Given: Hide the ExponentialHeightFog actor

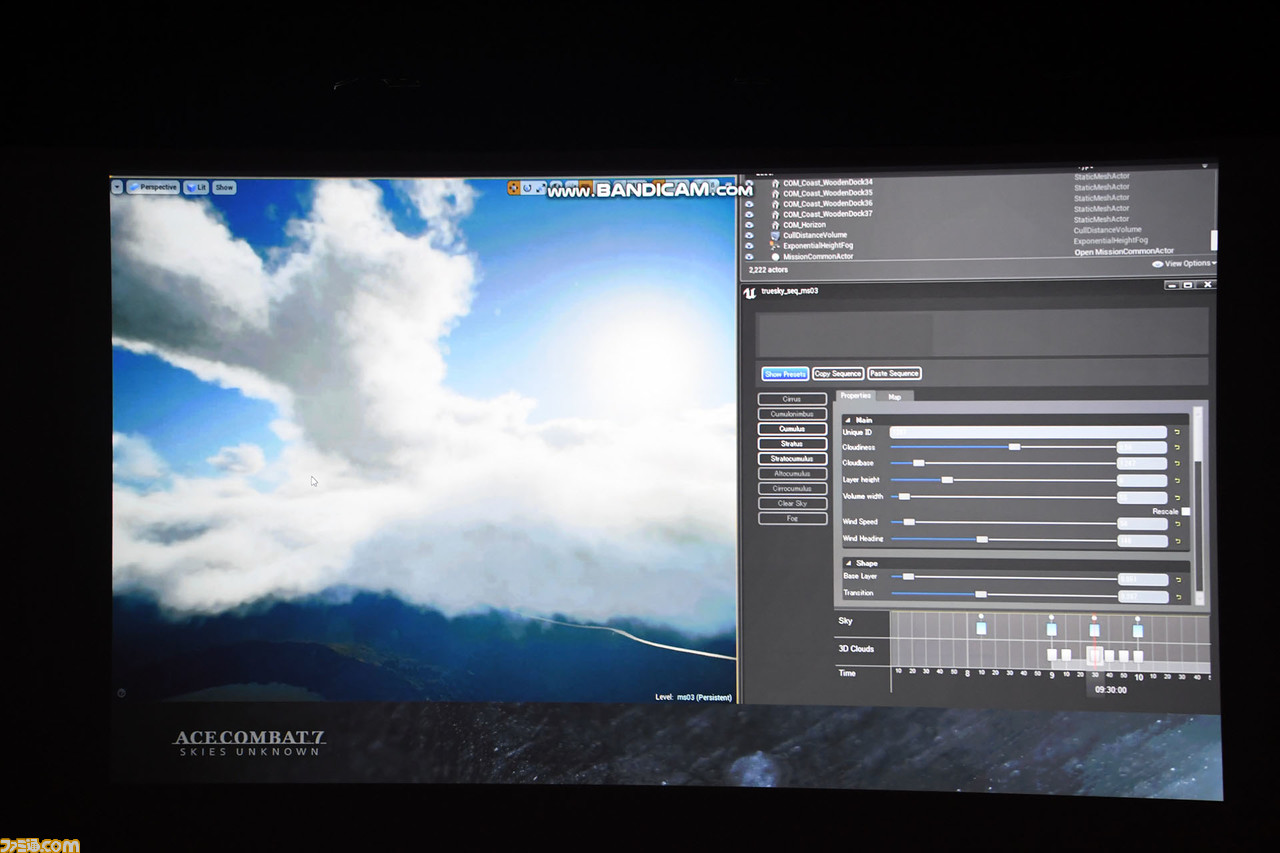Looking at the screenshot, I should [749, 245].
